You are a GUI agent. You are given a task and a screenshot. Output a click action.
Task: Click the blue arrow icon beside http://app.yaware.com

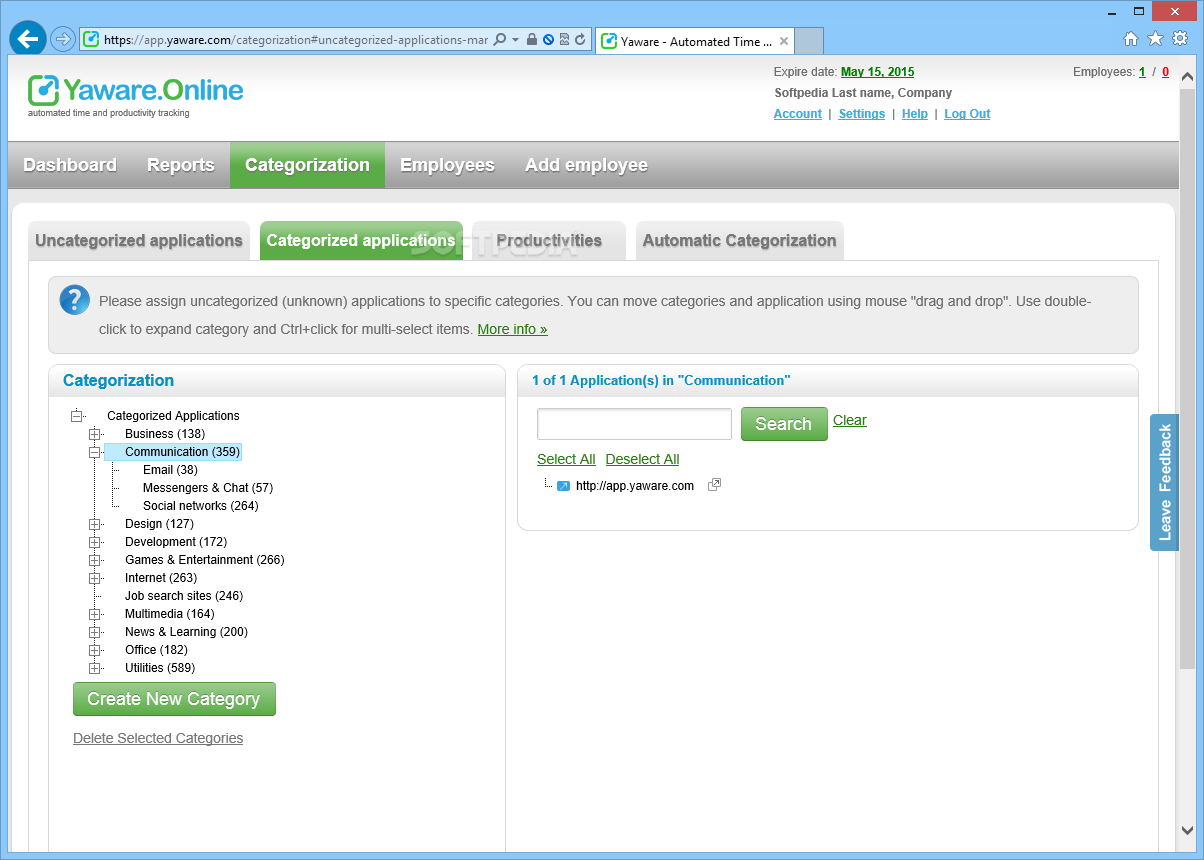click(563, 486)
